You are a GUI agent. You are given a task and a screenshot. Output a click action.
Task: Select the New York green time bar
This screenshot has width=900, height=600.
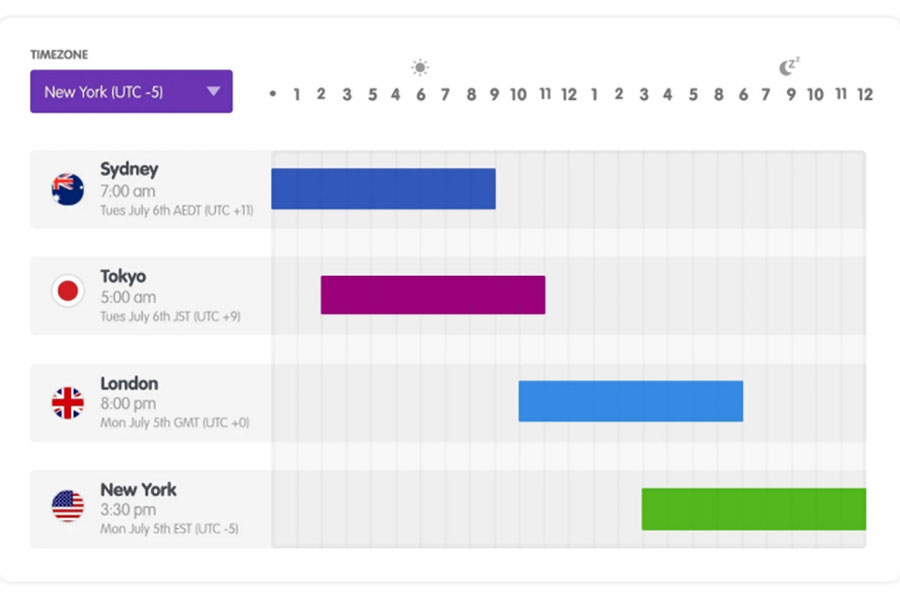click(x=754, y=509)
